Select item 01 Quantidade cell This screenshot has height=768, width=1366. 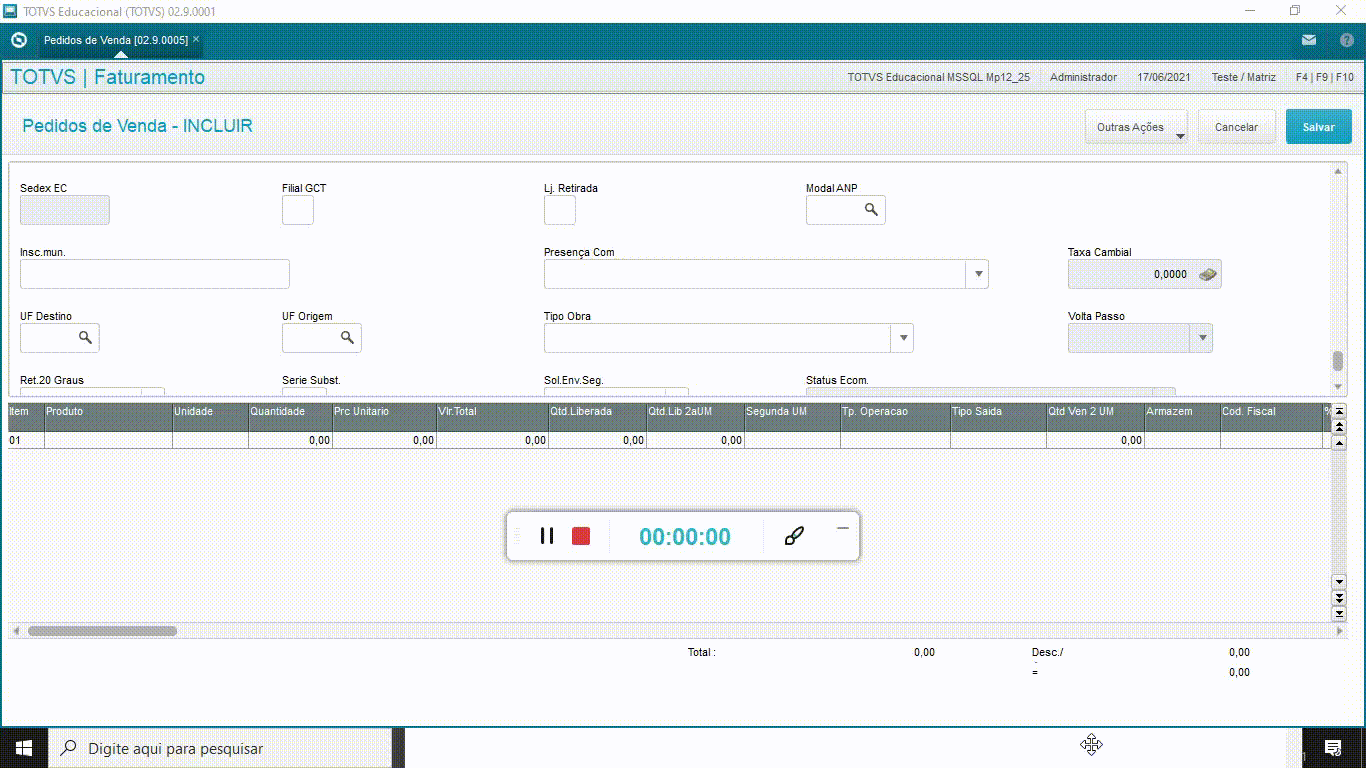(290, 440)
